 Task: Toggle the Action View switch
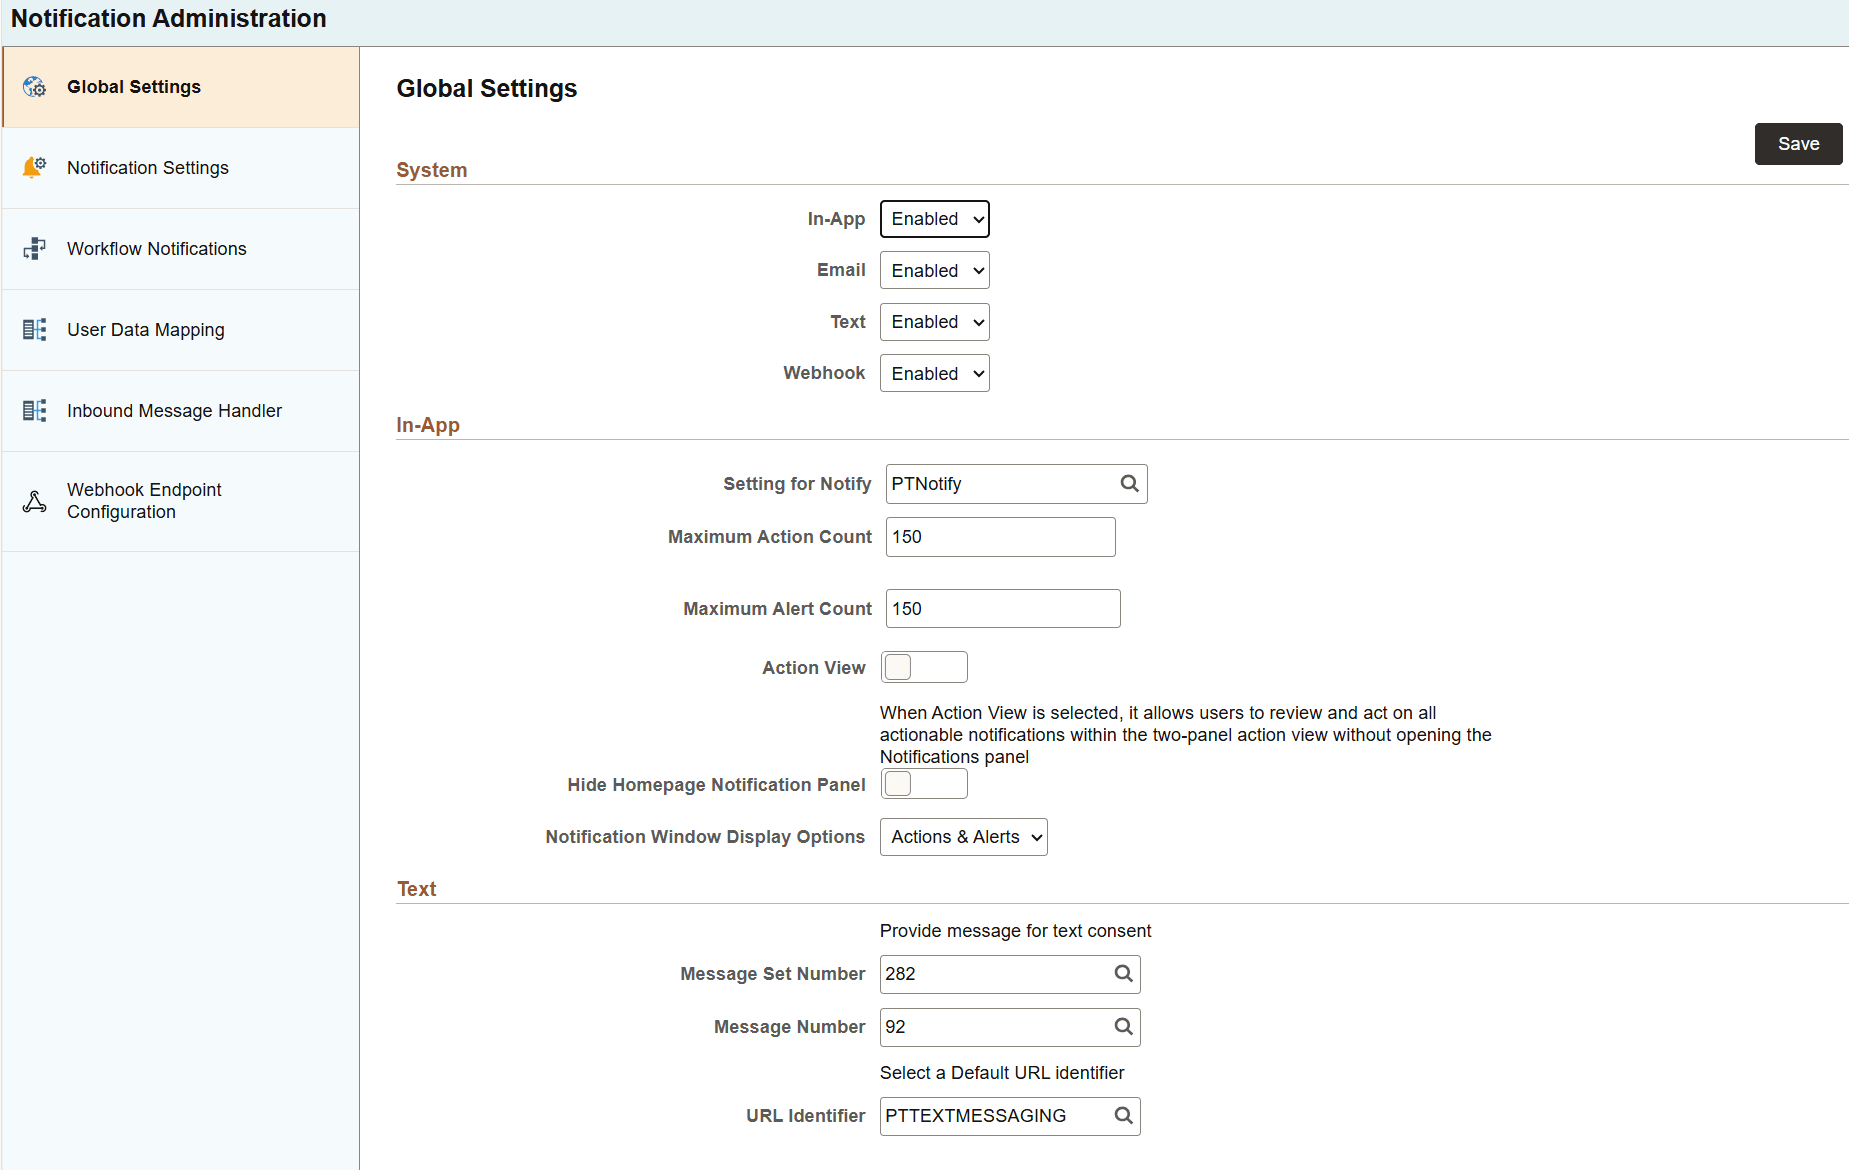coord(924,667)
